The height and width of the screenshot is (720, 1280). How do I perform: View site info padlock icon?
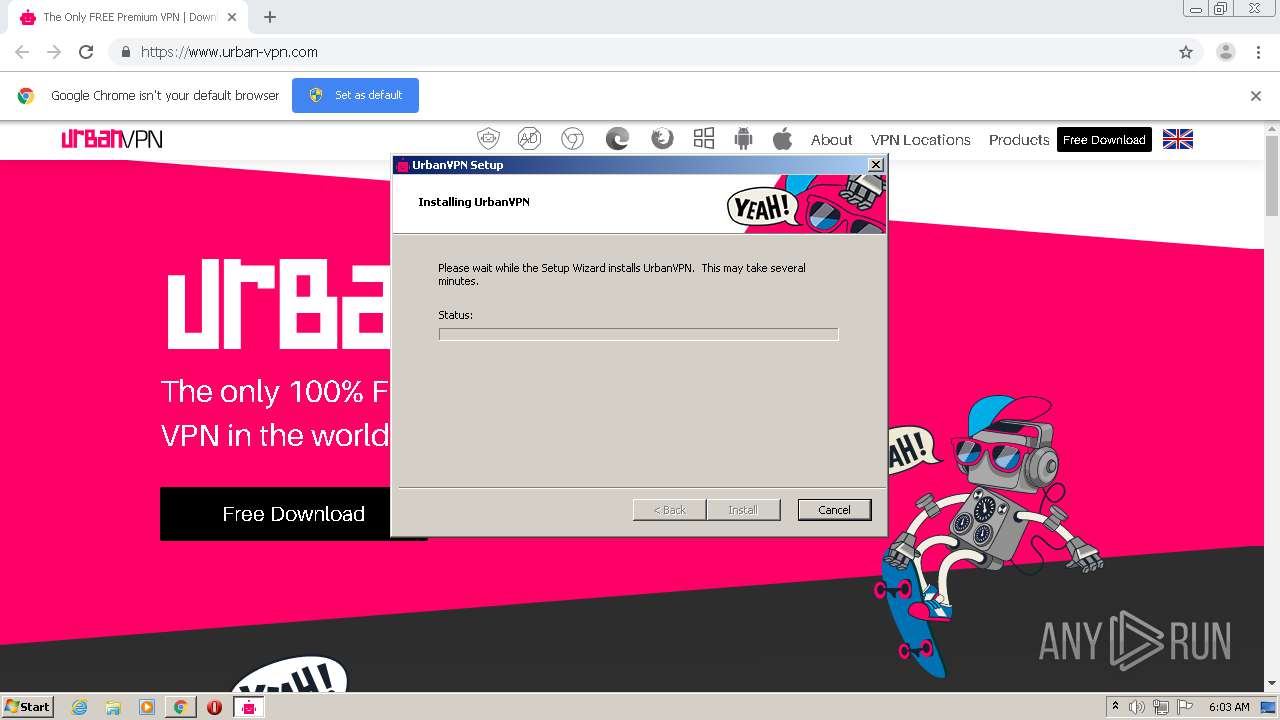click(125, 52)
